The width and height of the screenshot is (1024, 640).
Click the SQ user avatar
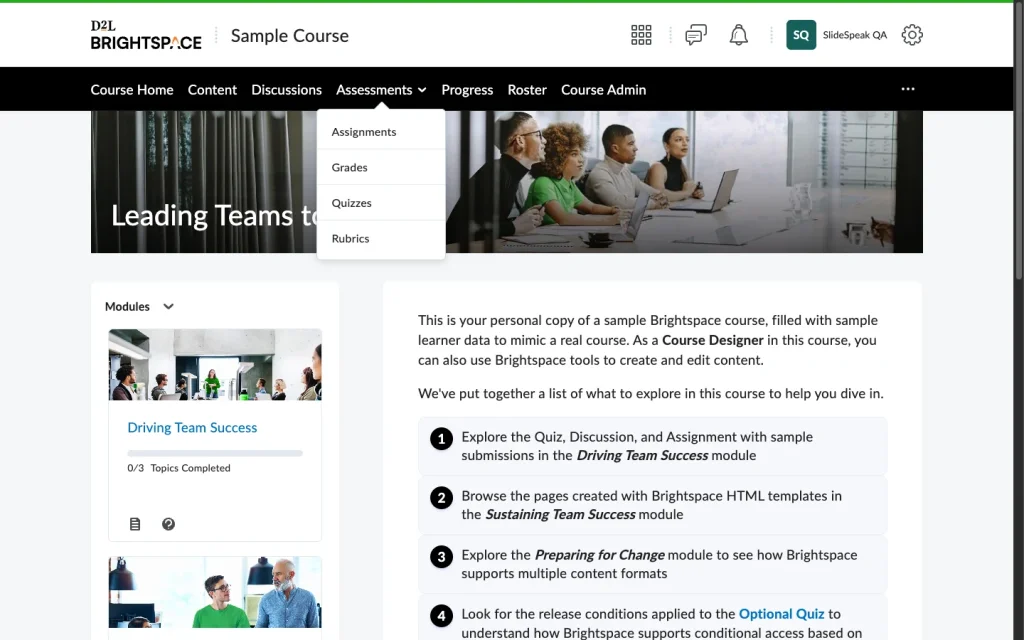801,35
